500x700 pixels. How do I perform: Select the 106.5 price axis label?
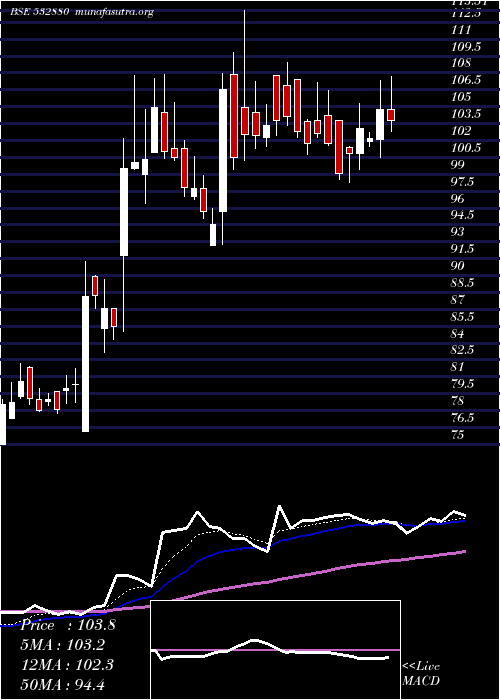tap(466, 80)
